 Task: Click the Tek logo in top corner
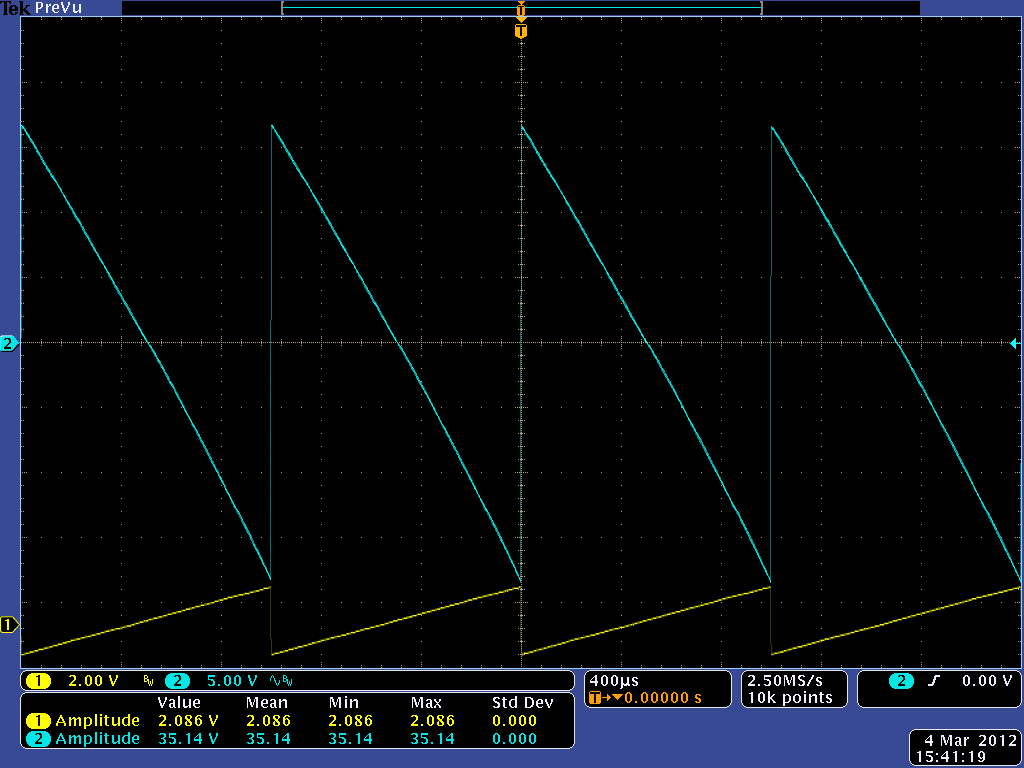click(x=16, y=8)
